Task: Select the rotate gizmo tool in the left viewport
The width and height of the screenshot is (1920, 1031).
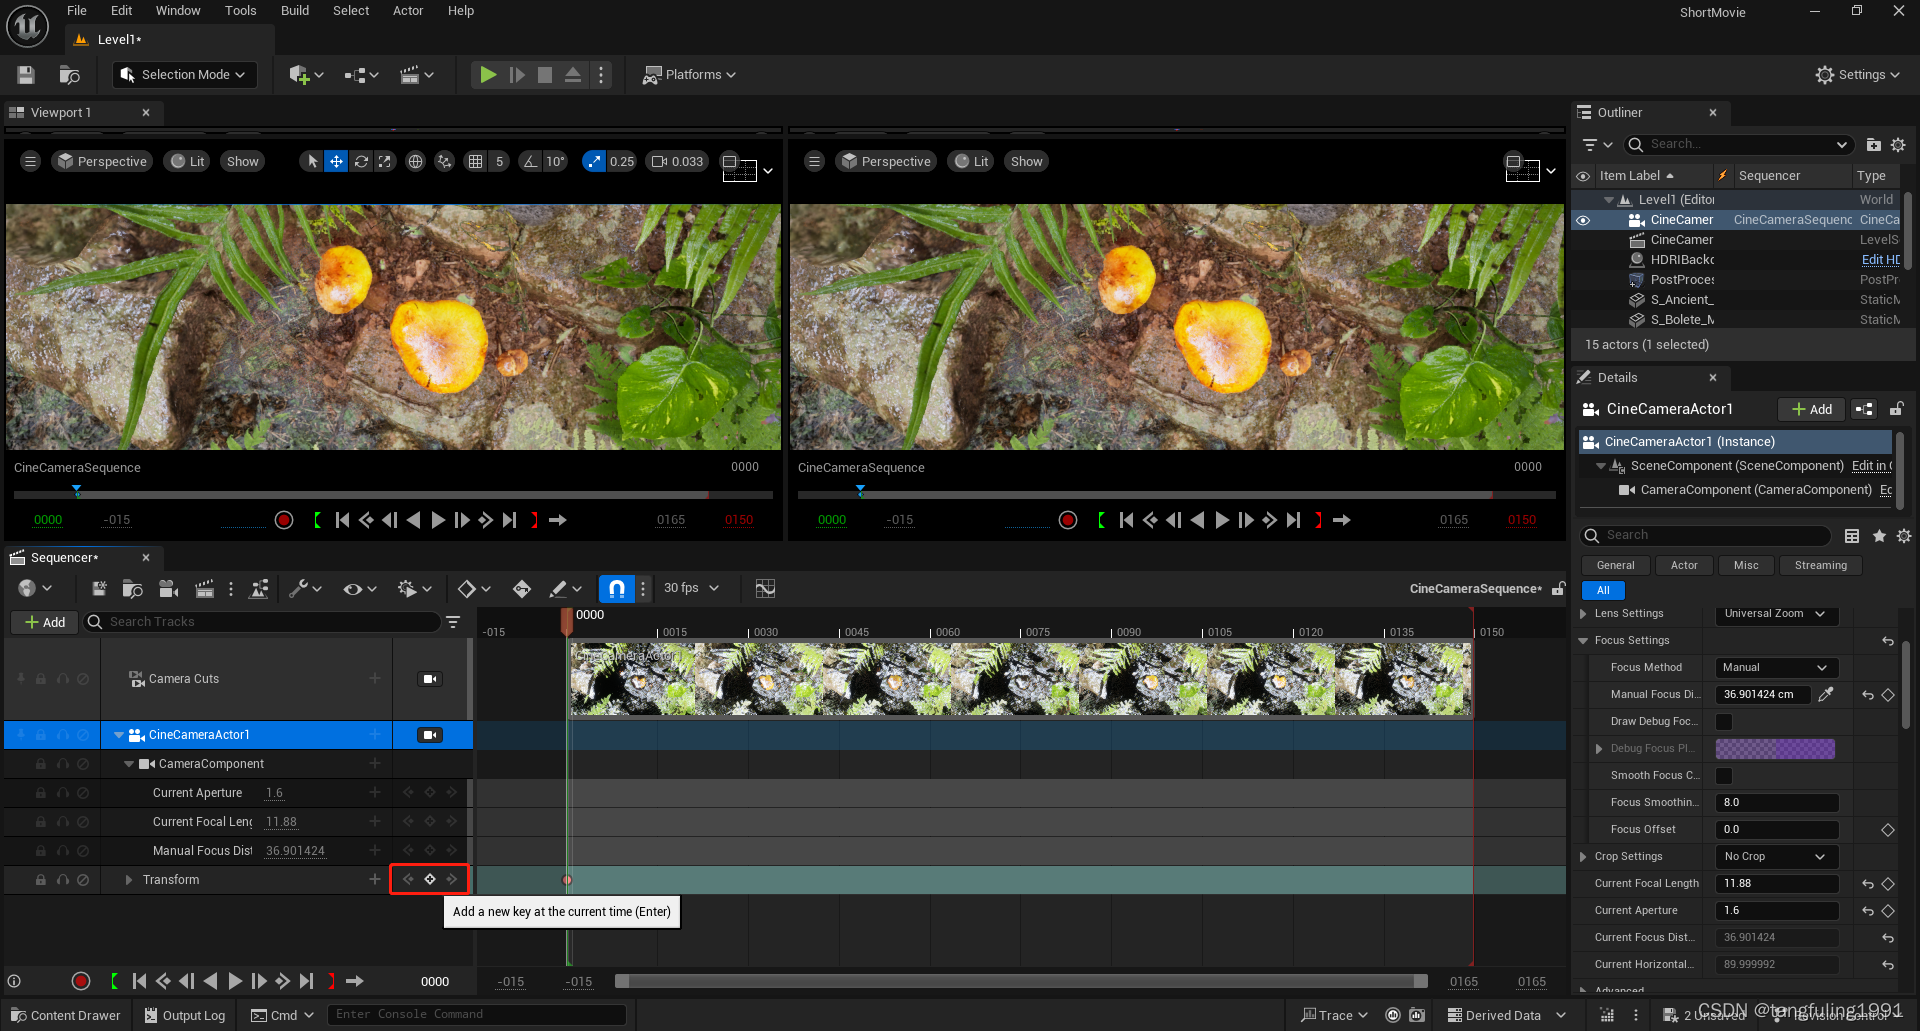Action: tap(361, 161)
